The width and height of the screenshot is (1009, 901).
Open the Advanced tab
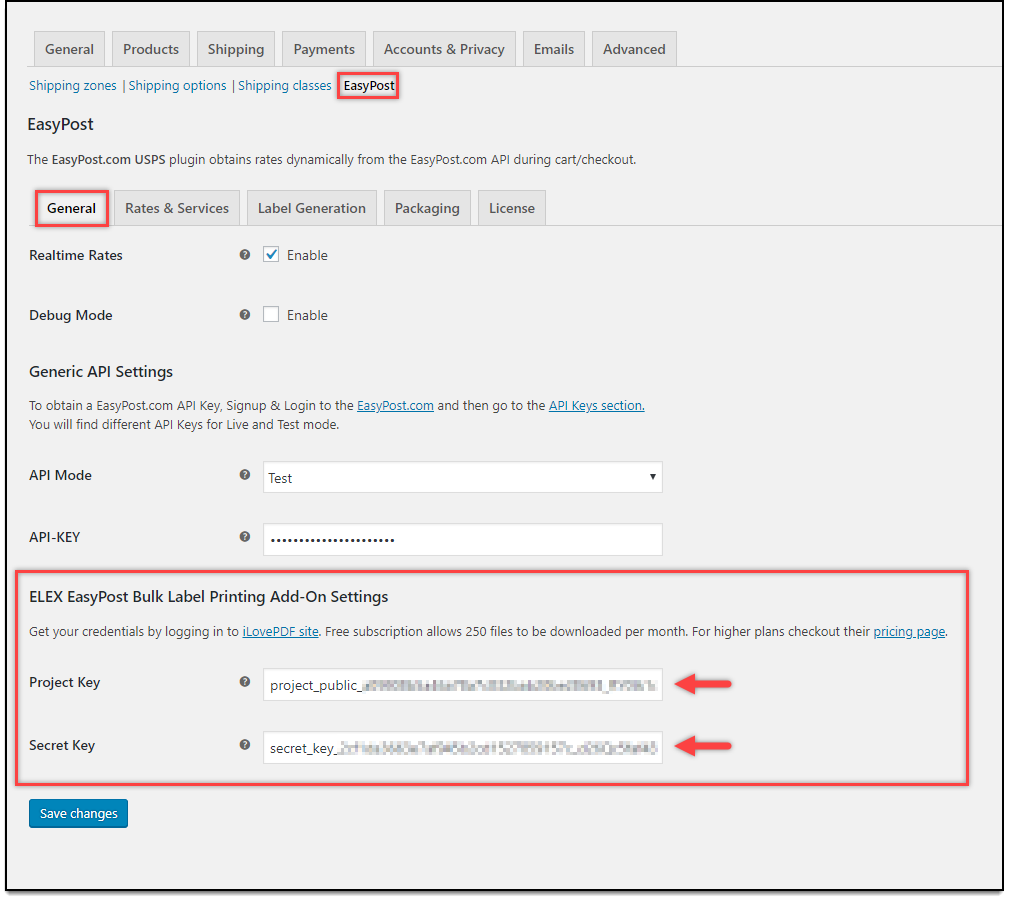[x=634, y=49]
